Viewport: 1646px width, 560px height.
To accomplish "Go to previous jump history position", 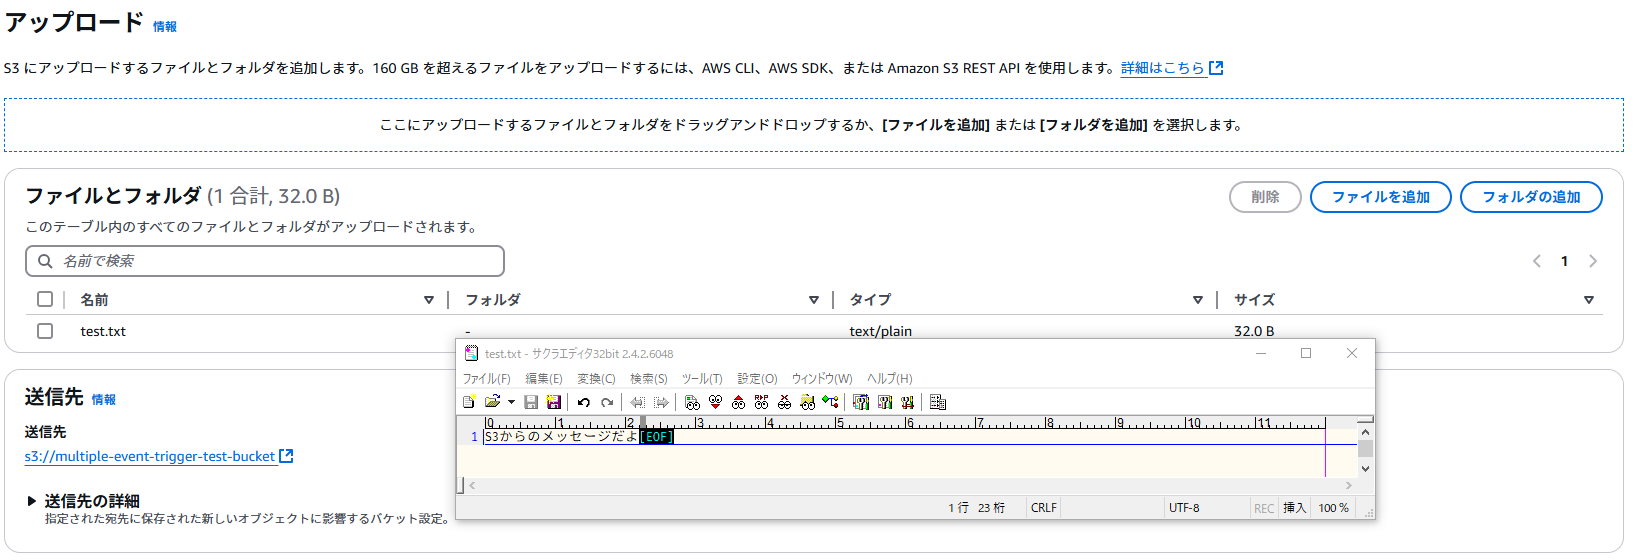I will point(637,402).
